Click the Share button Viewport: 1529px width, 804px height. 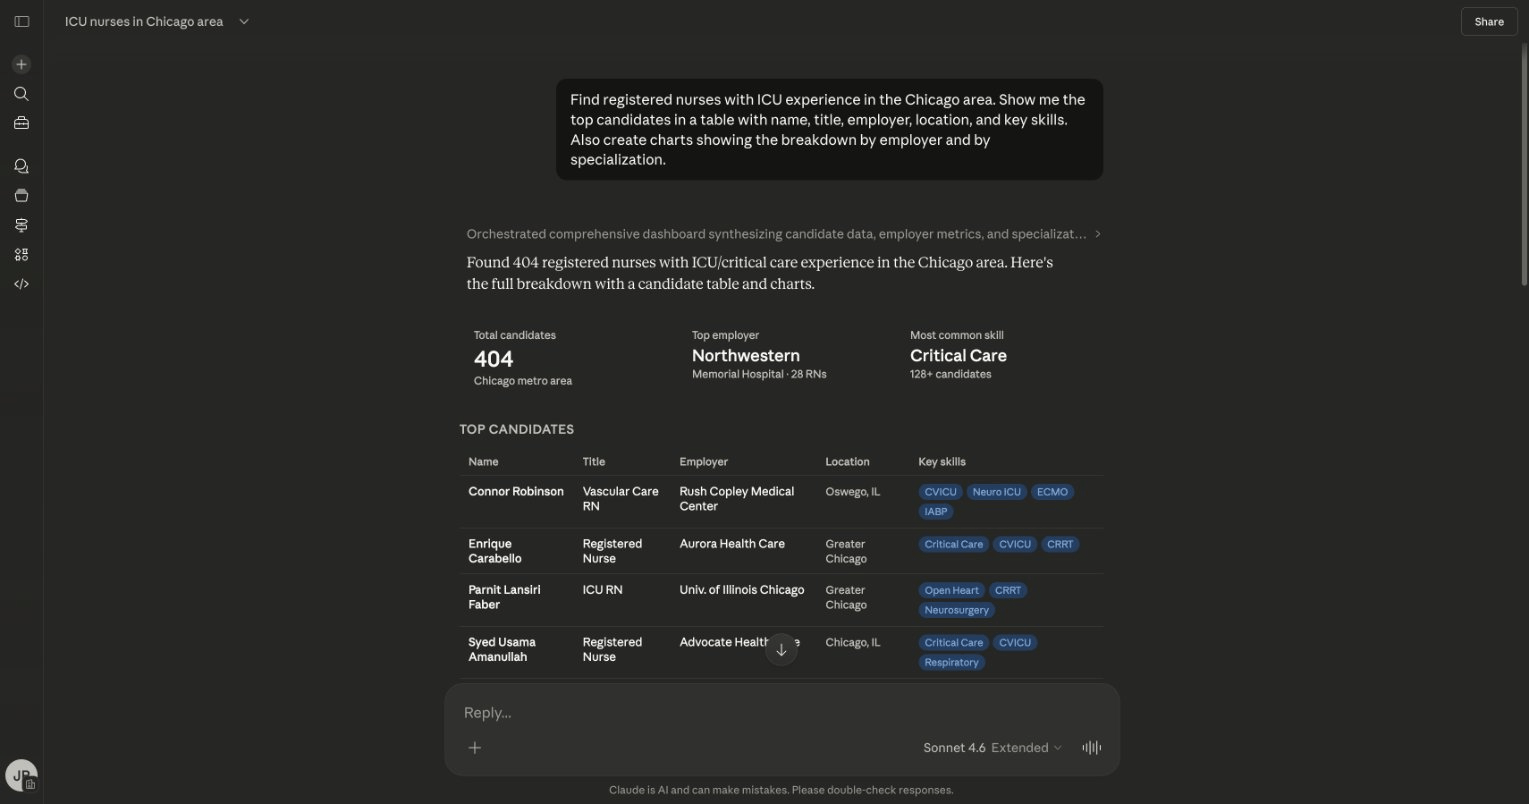[1488, 21]
